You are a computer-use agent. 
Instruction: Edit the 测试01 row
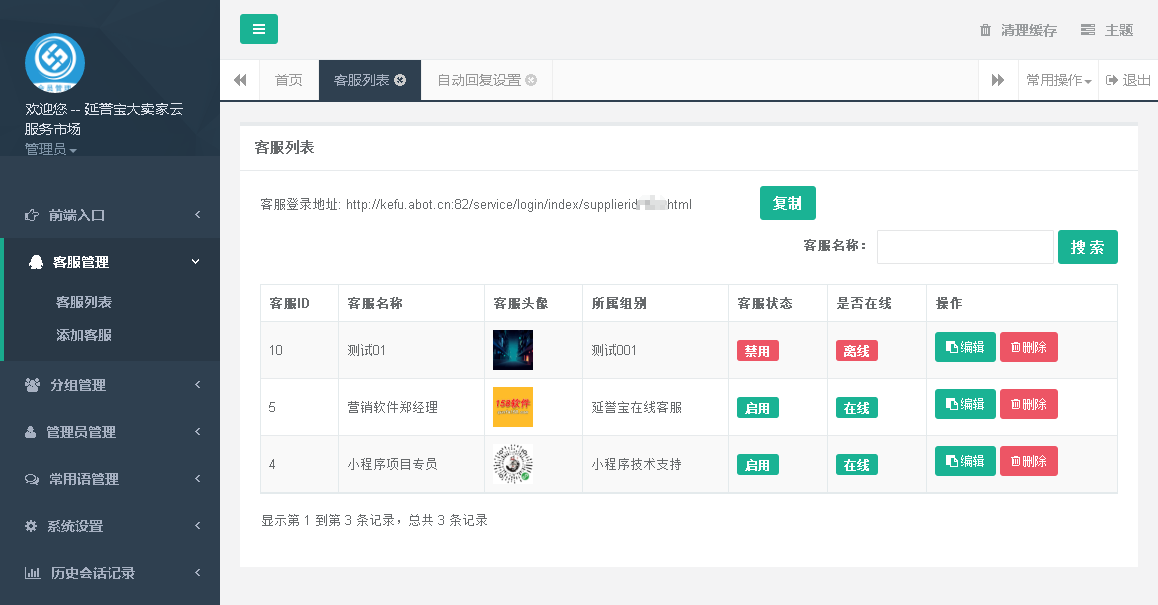pos(965,347)
